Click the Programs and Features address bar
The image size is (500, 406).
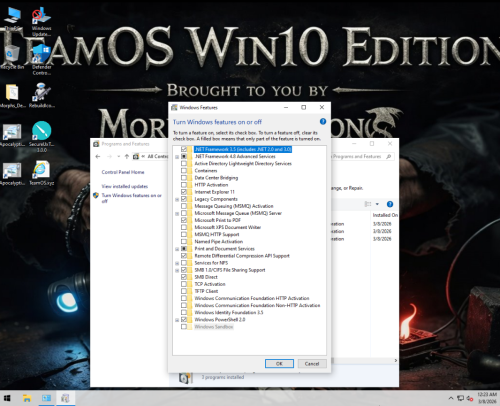152,156
